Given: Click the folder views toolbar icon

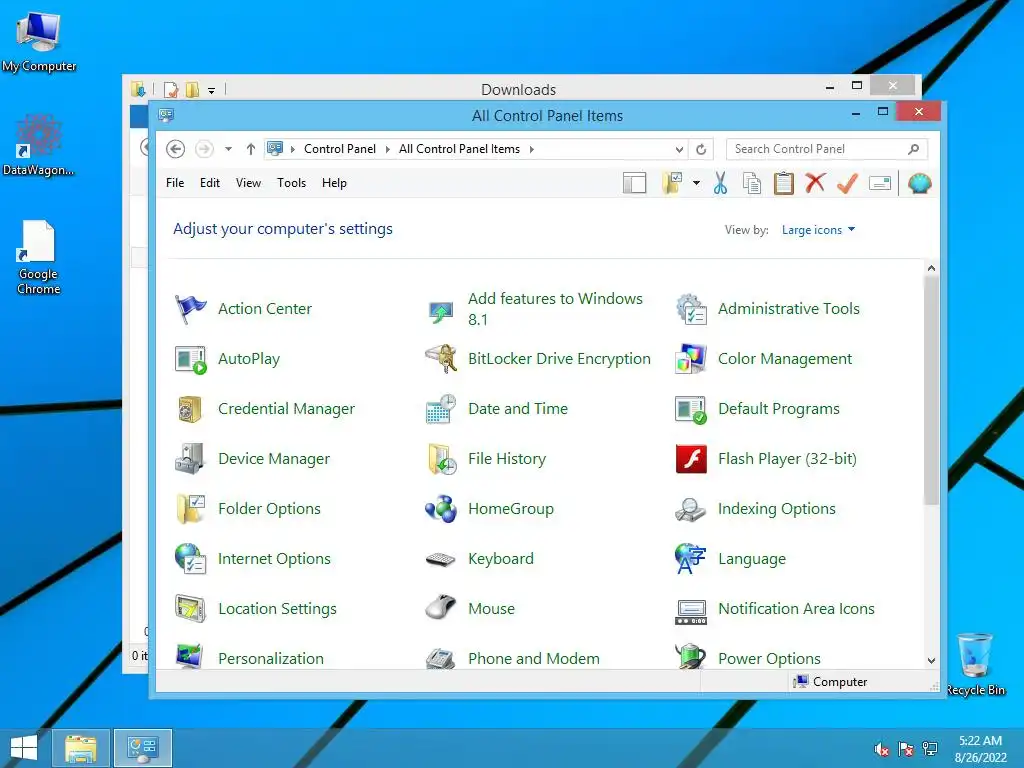Looking at the screenshot, I should click(671, 184).
